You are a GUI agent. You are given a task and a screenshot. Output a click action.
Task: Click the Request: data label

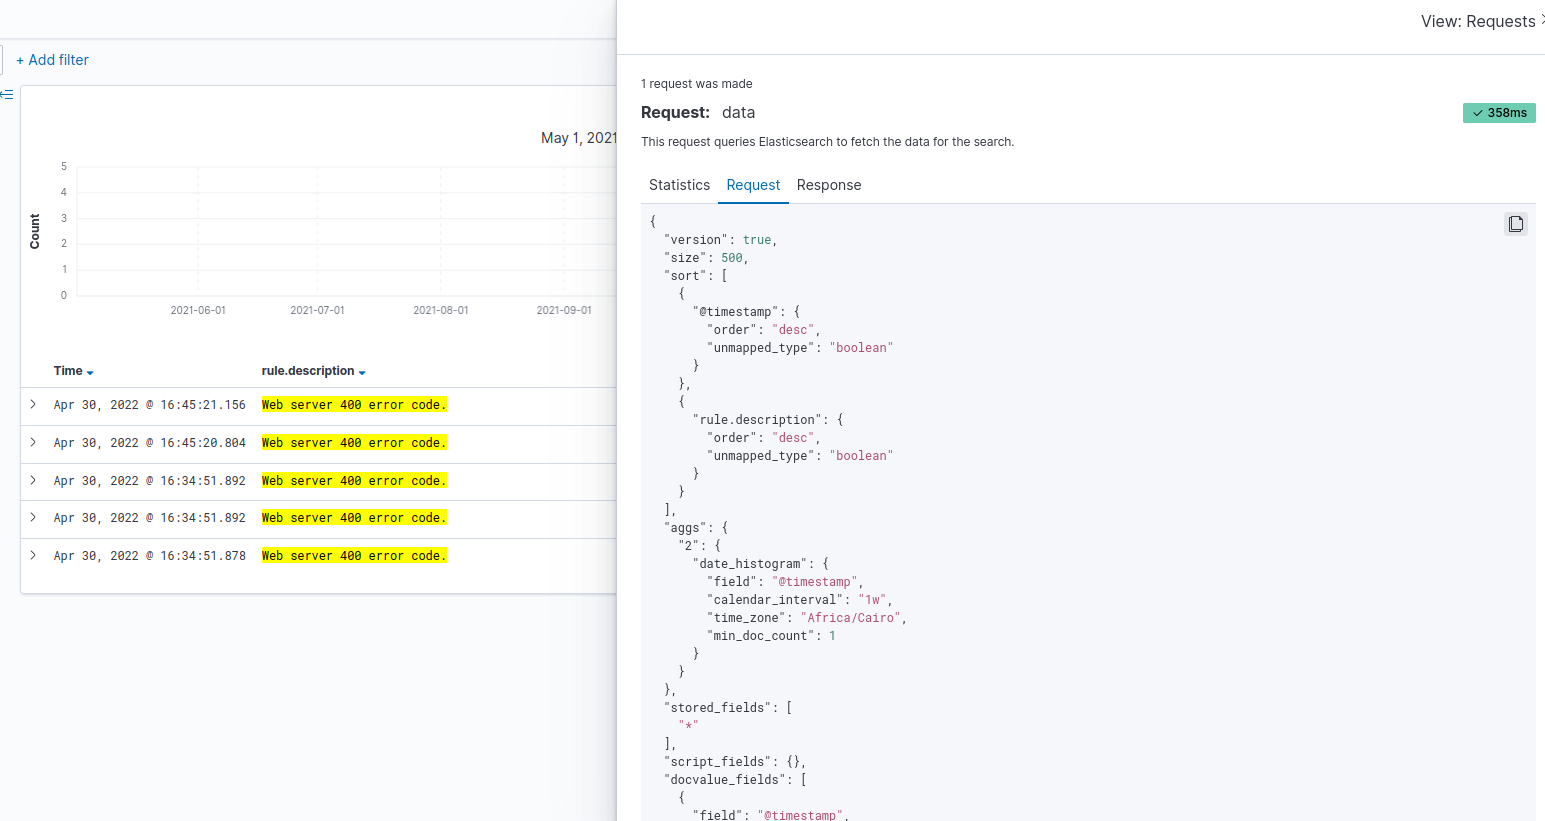click(x=700, y=112)
